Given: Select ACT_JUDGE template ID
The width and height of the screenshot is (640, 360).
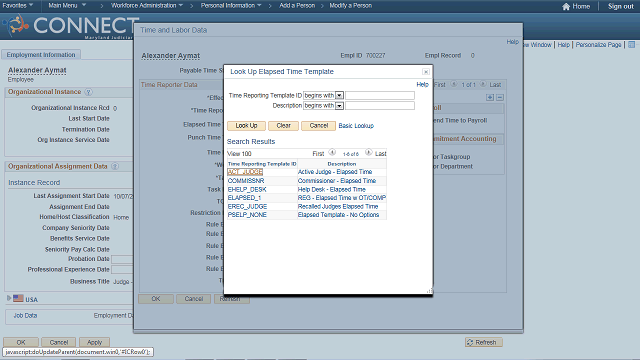Looking at the screenshot, I should point(245,172).
